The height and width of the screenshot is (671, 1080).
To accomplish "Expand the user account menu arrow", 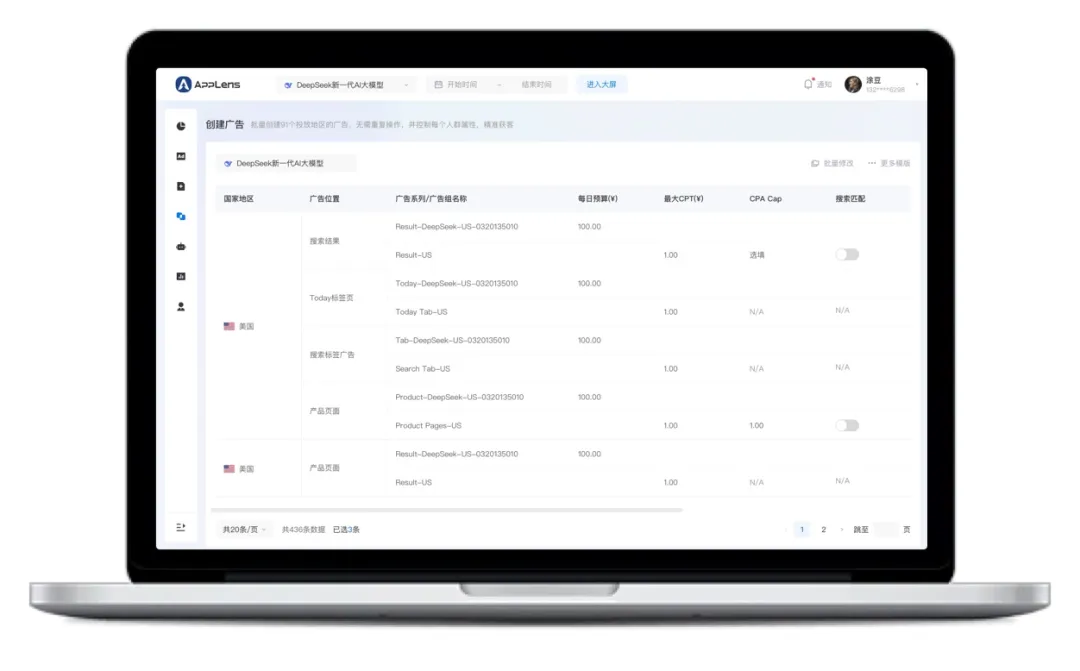I will (x=917, y=85).
